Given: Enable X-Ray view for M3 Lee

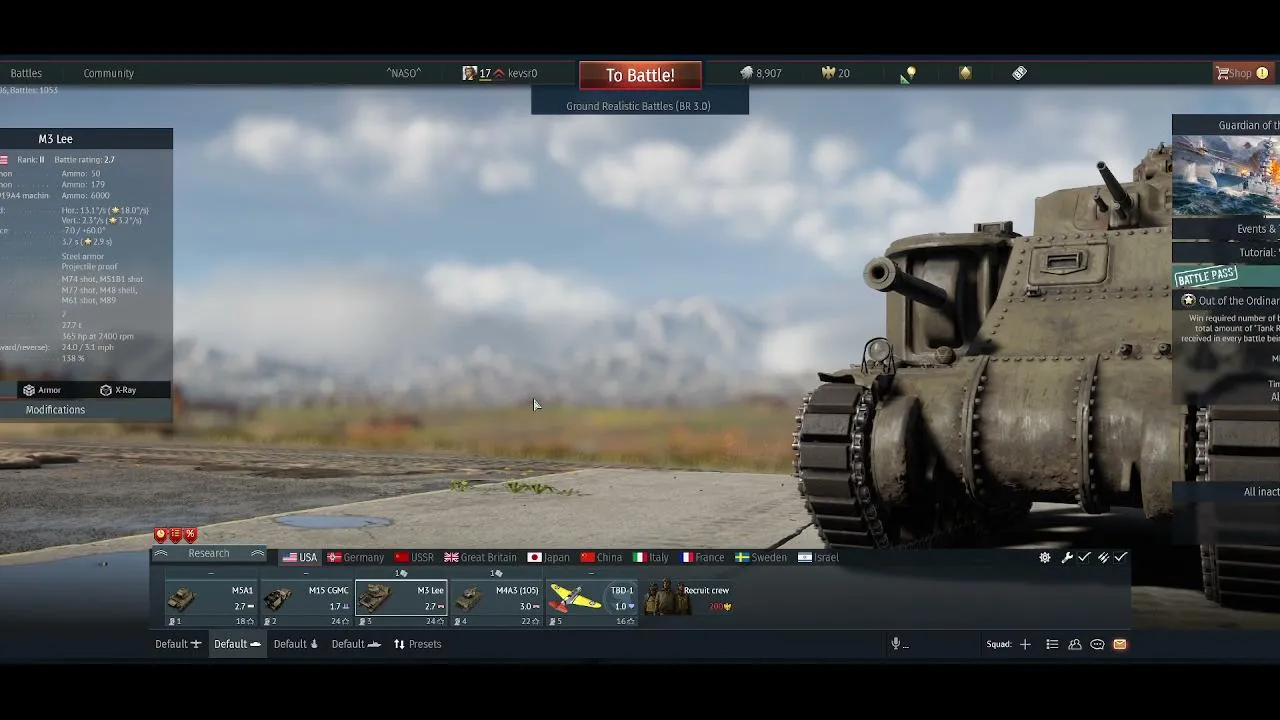Looking at the screenshot, I should point(118,390).
